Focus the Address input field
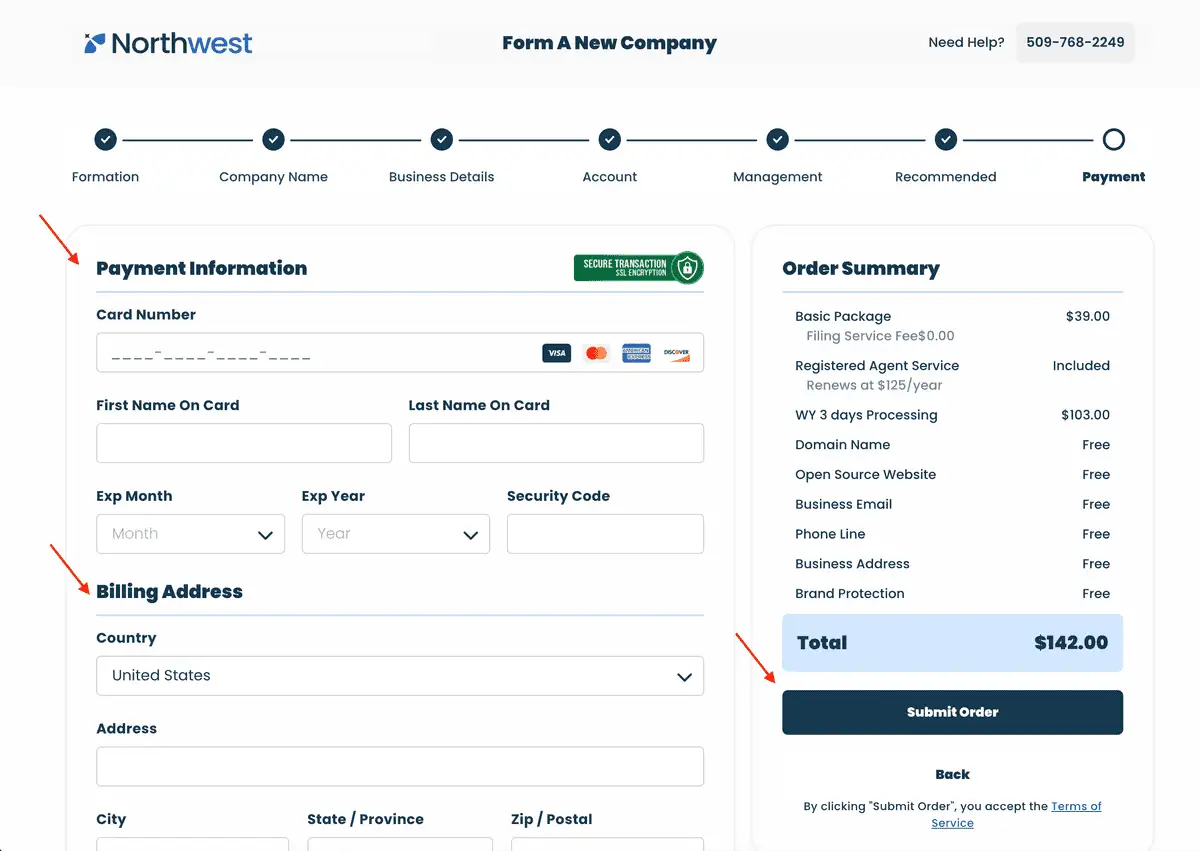1200x851 pixels. click(400, 767)
